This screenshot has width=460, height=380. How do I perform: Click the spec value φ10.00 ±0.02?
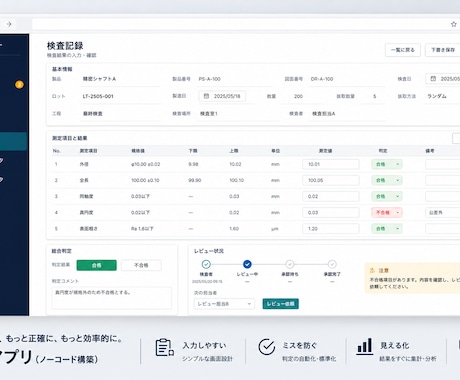(x=146, y=164)
